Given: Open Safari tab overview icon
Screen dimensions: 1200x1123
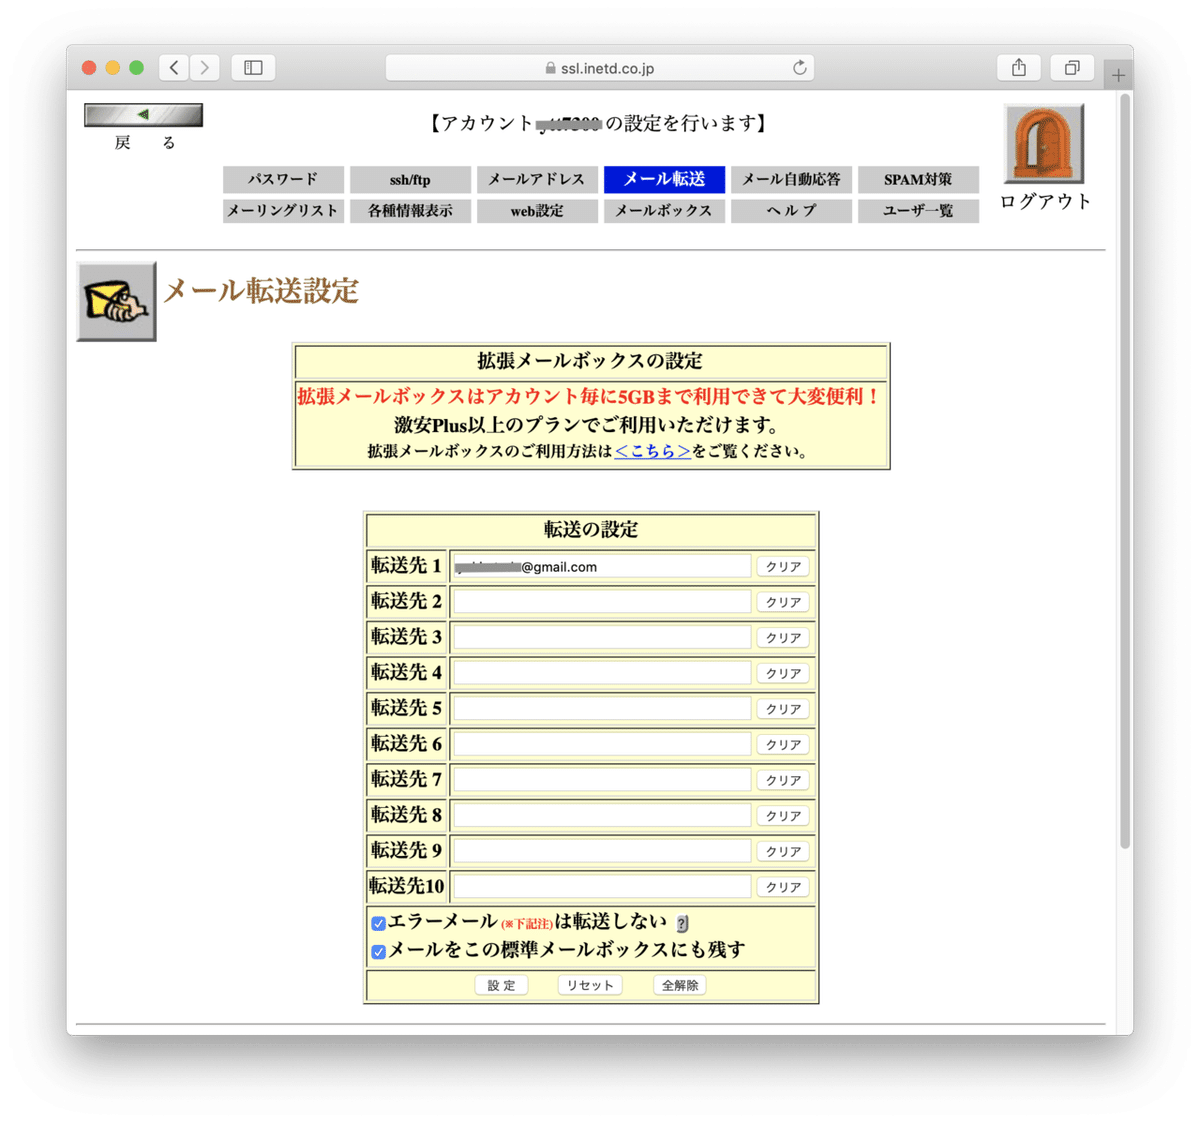Looking at the screenshot, I should tap(1072, 67).
